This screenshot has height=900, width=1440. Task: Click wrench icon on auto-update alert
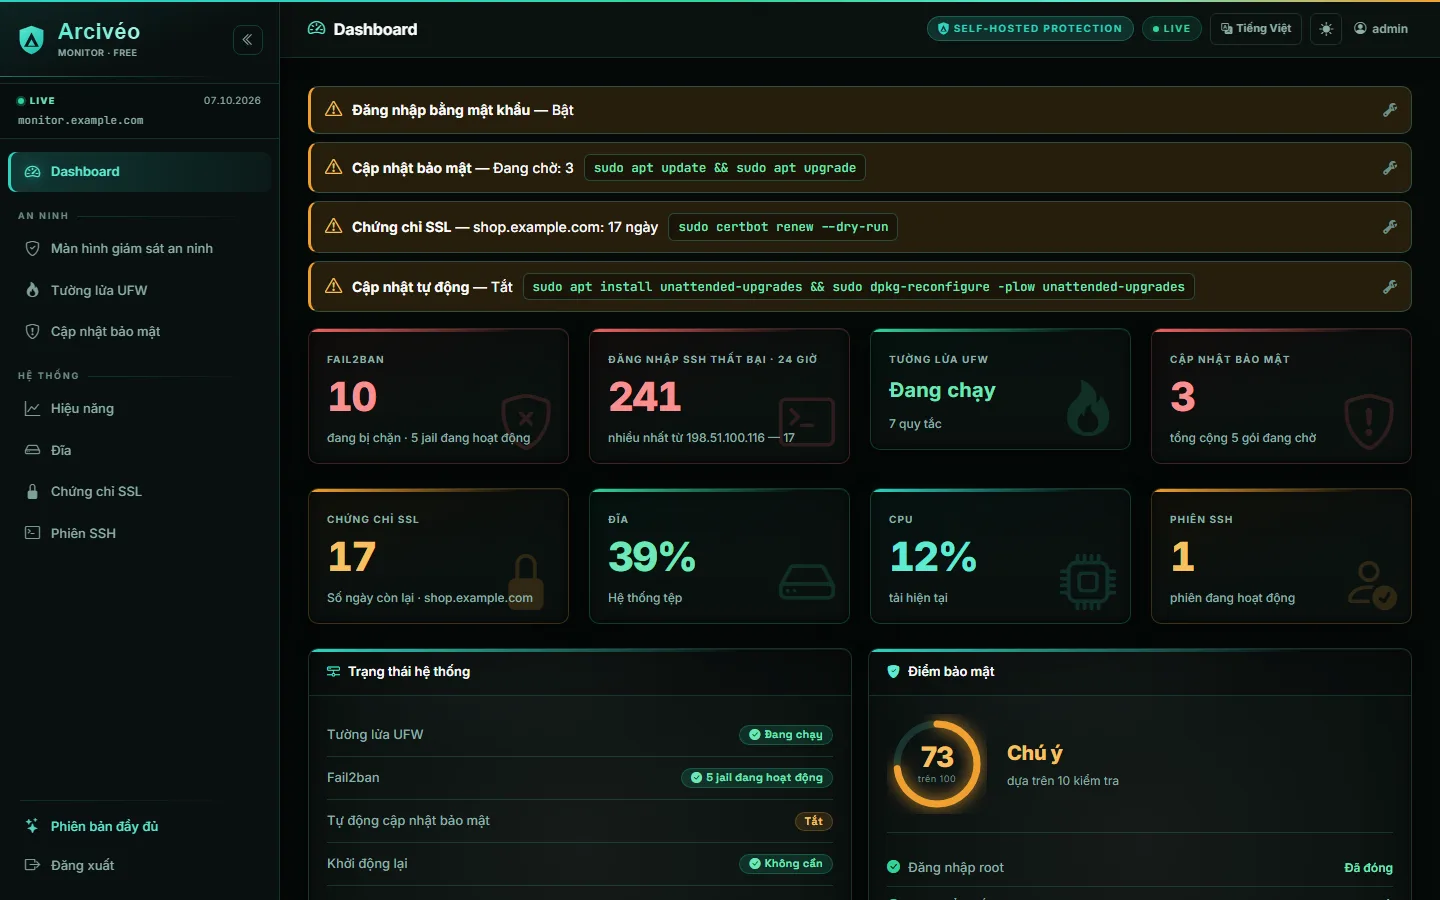click(1390, 287)
